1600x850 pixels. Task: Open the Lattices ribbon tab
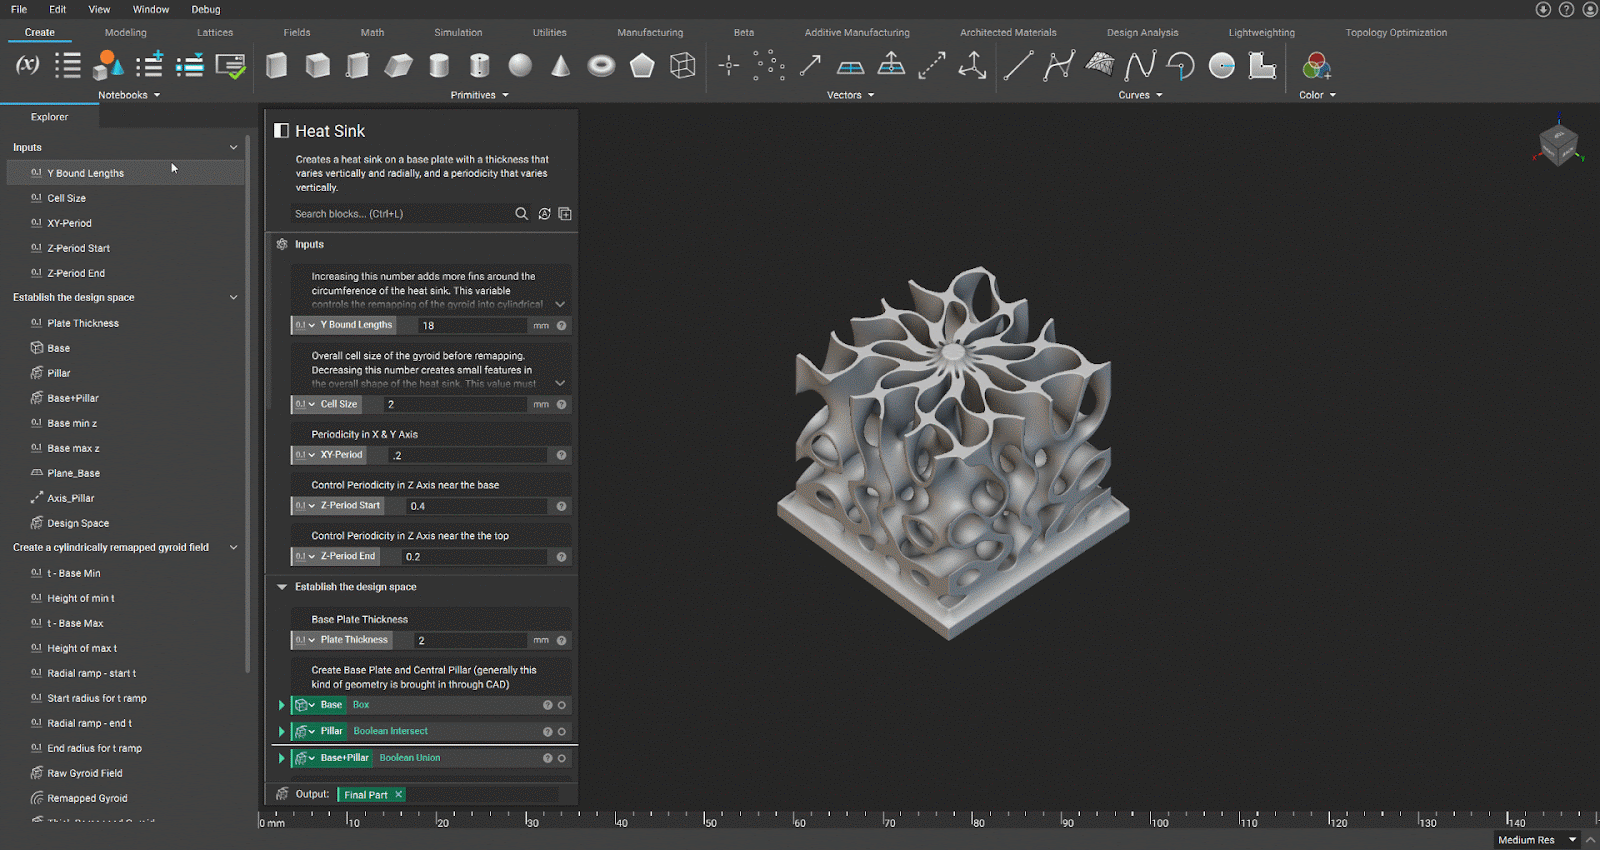click(x=215, y=32)
